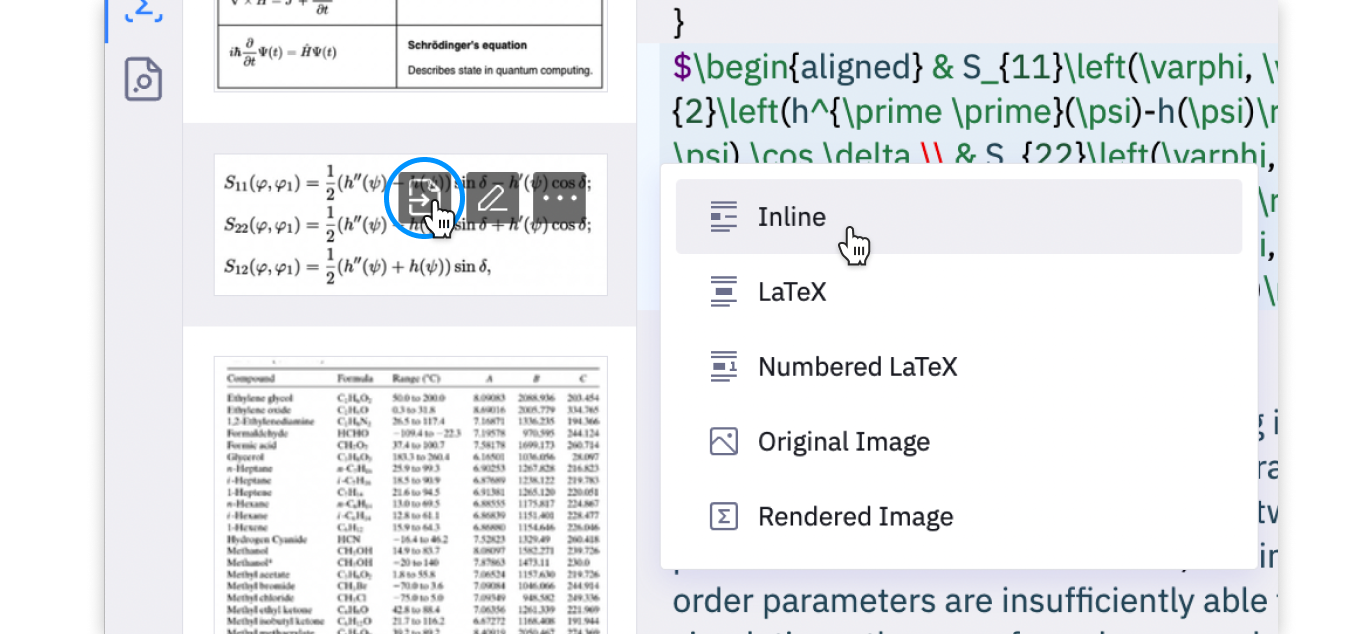
Task: Insert the snip as Rendered Image
Action: click(959, 517)
